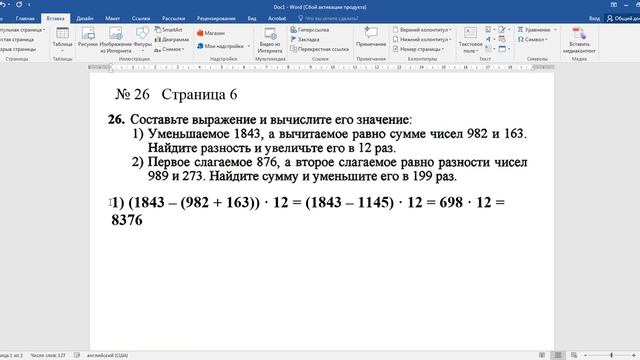
Task: Switch to the Acrobat ribbon tab
Action: pyautogui.click(x=277, y=18)
